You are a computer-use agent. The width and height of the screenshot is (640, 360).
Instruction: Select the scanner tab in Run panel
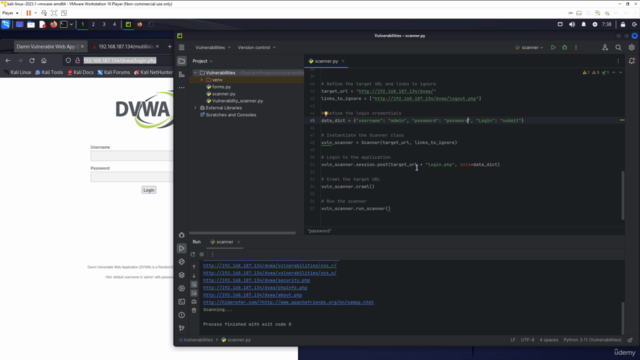tap(224, 242)
